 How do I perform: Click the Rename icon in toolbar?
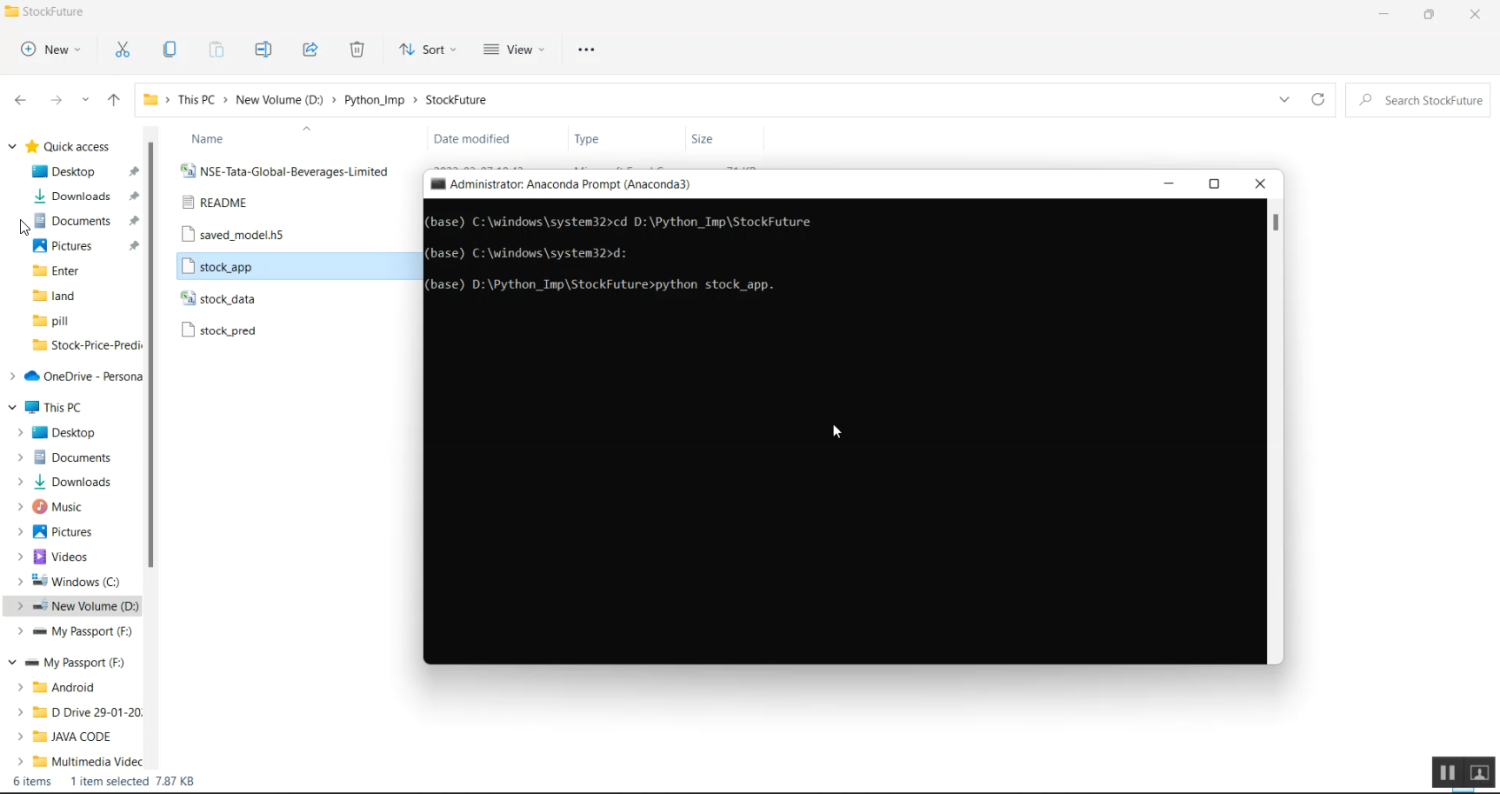(263, 50)
